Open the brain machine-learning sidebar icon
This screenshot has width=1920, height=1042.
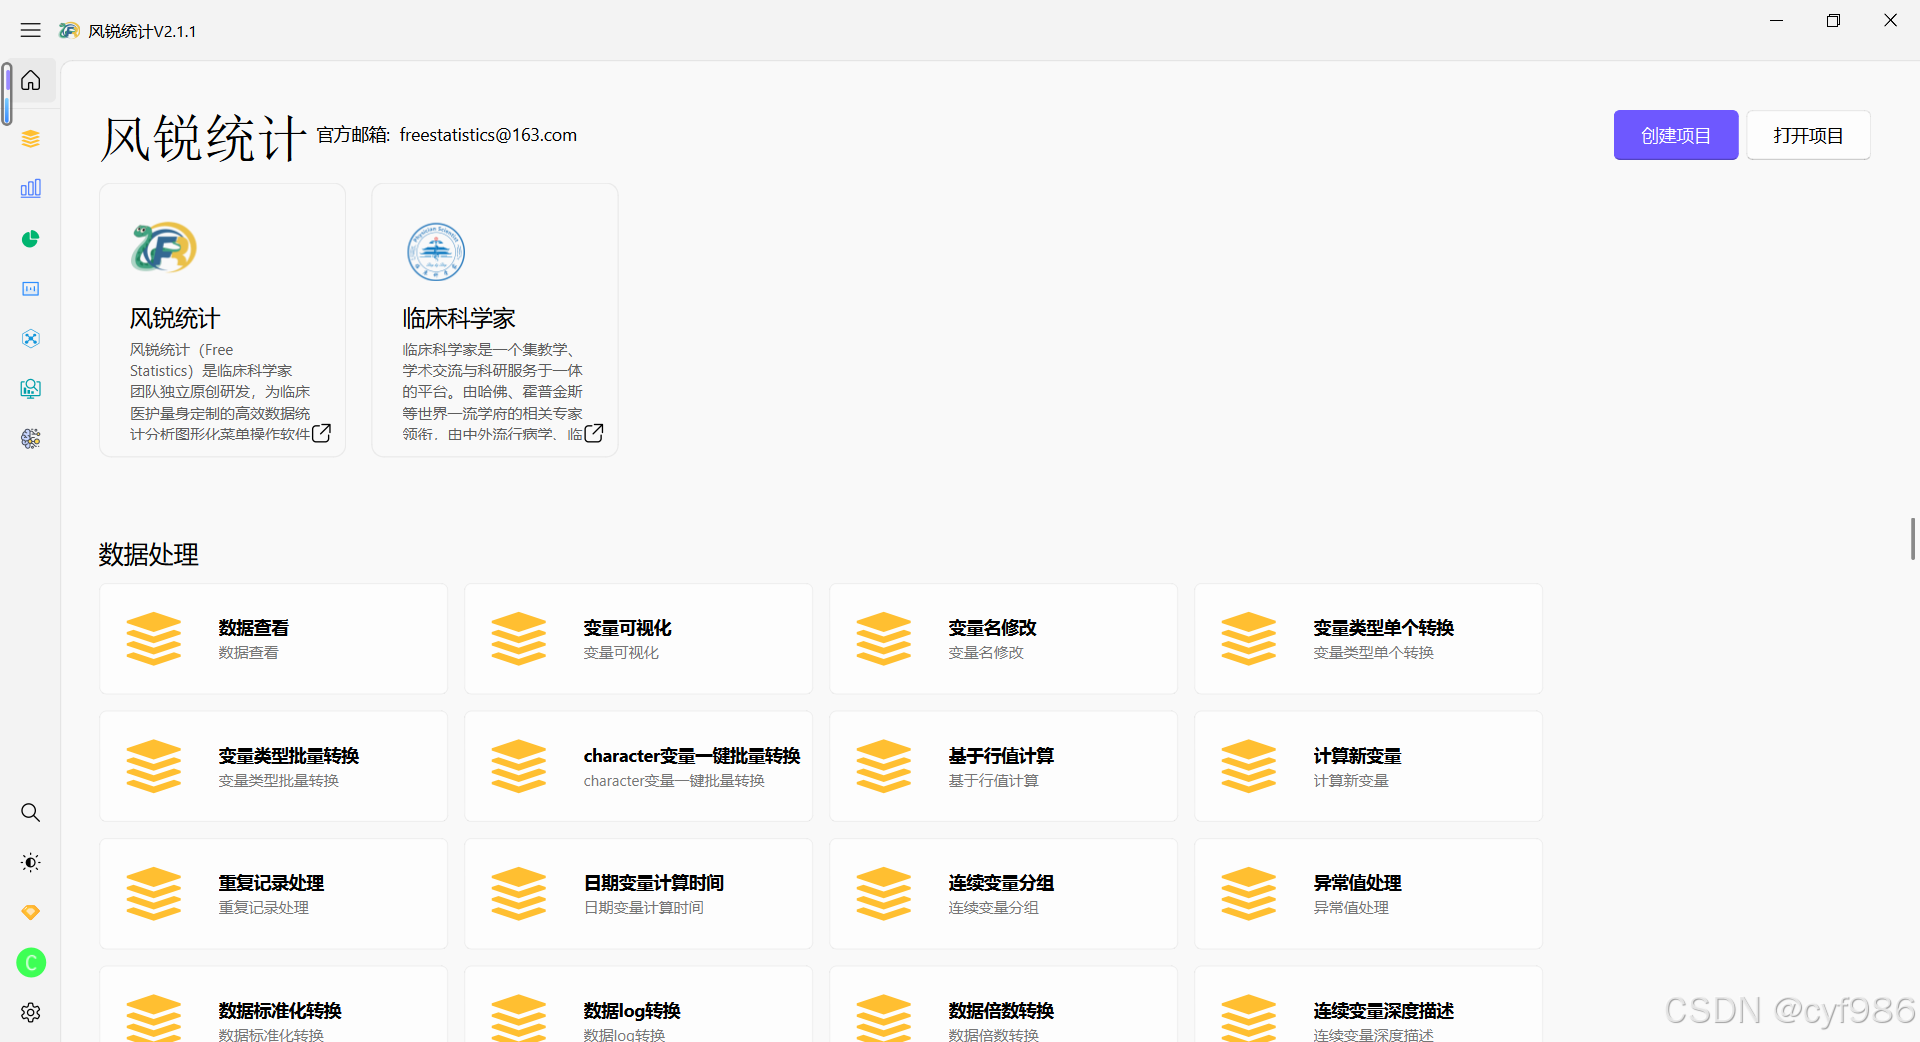[x=31, y=438]
